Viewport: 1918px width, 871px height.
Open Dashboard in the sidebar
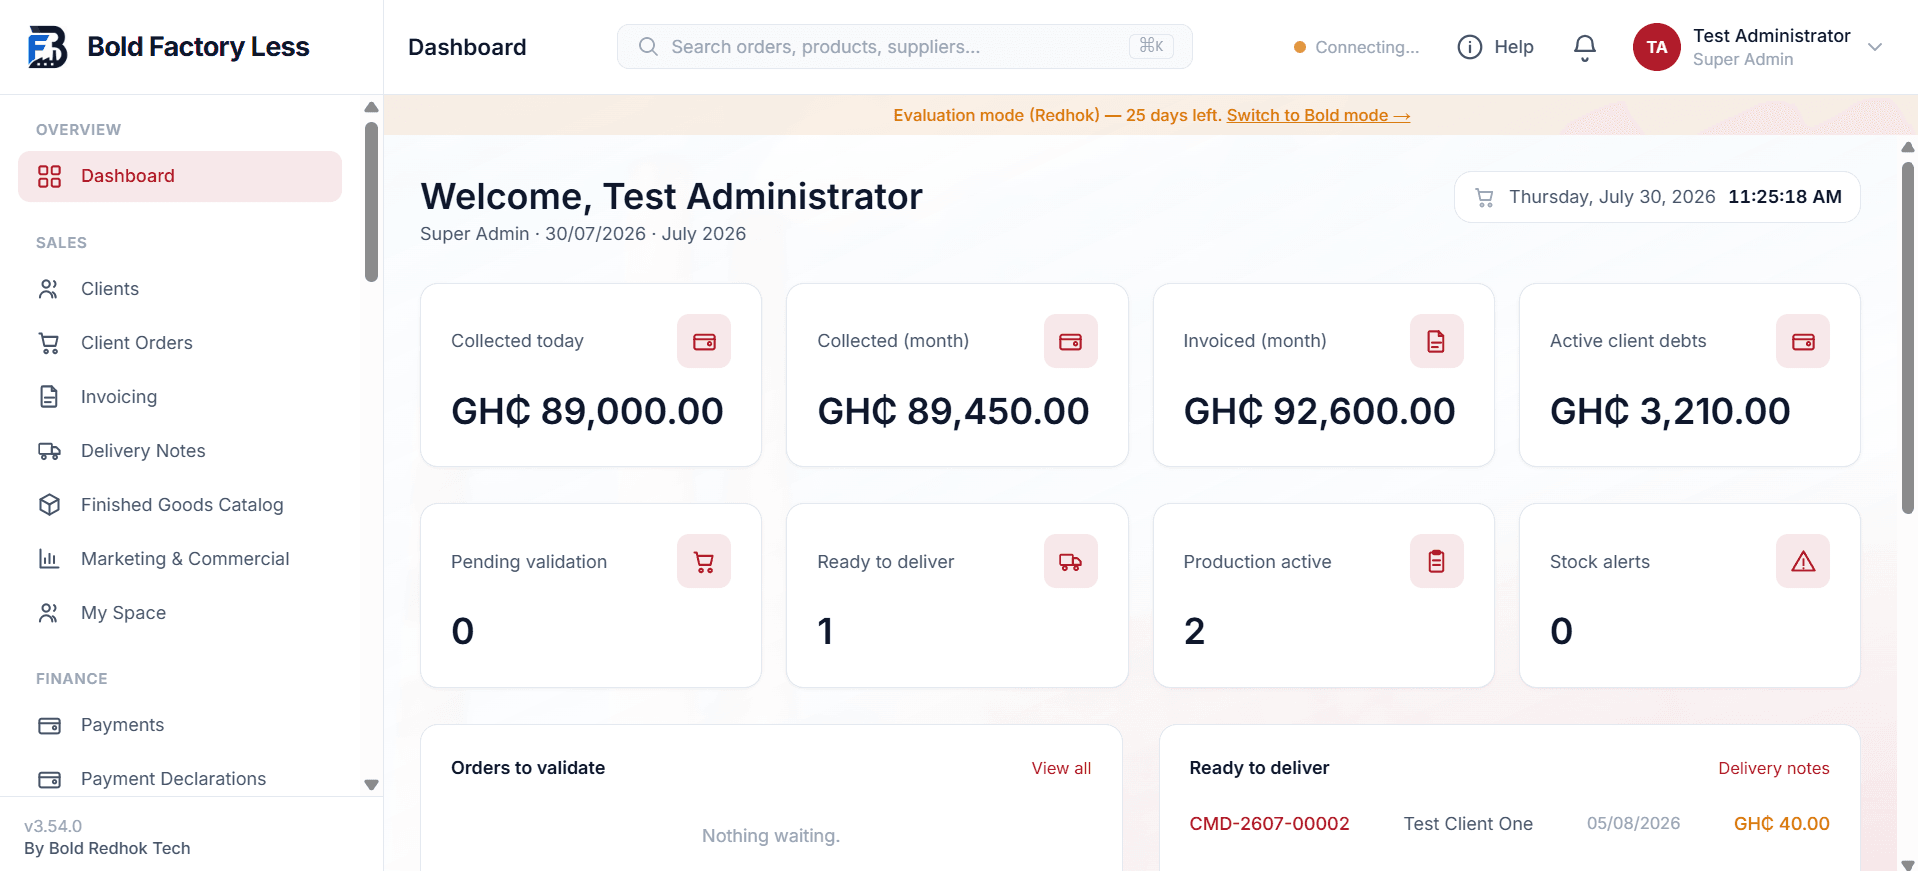point(180,176)
